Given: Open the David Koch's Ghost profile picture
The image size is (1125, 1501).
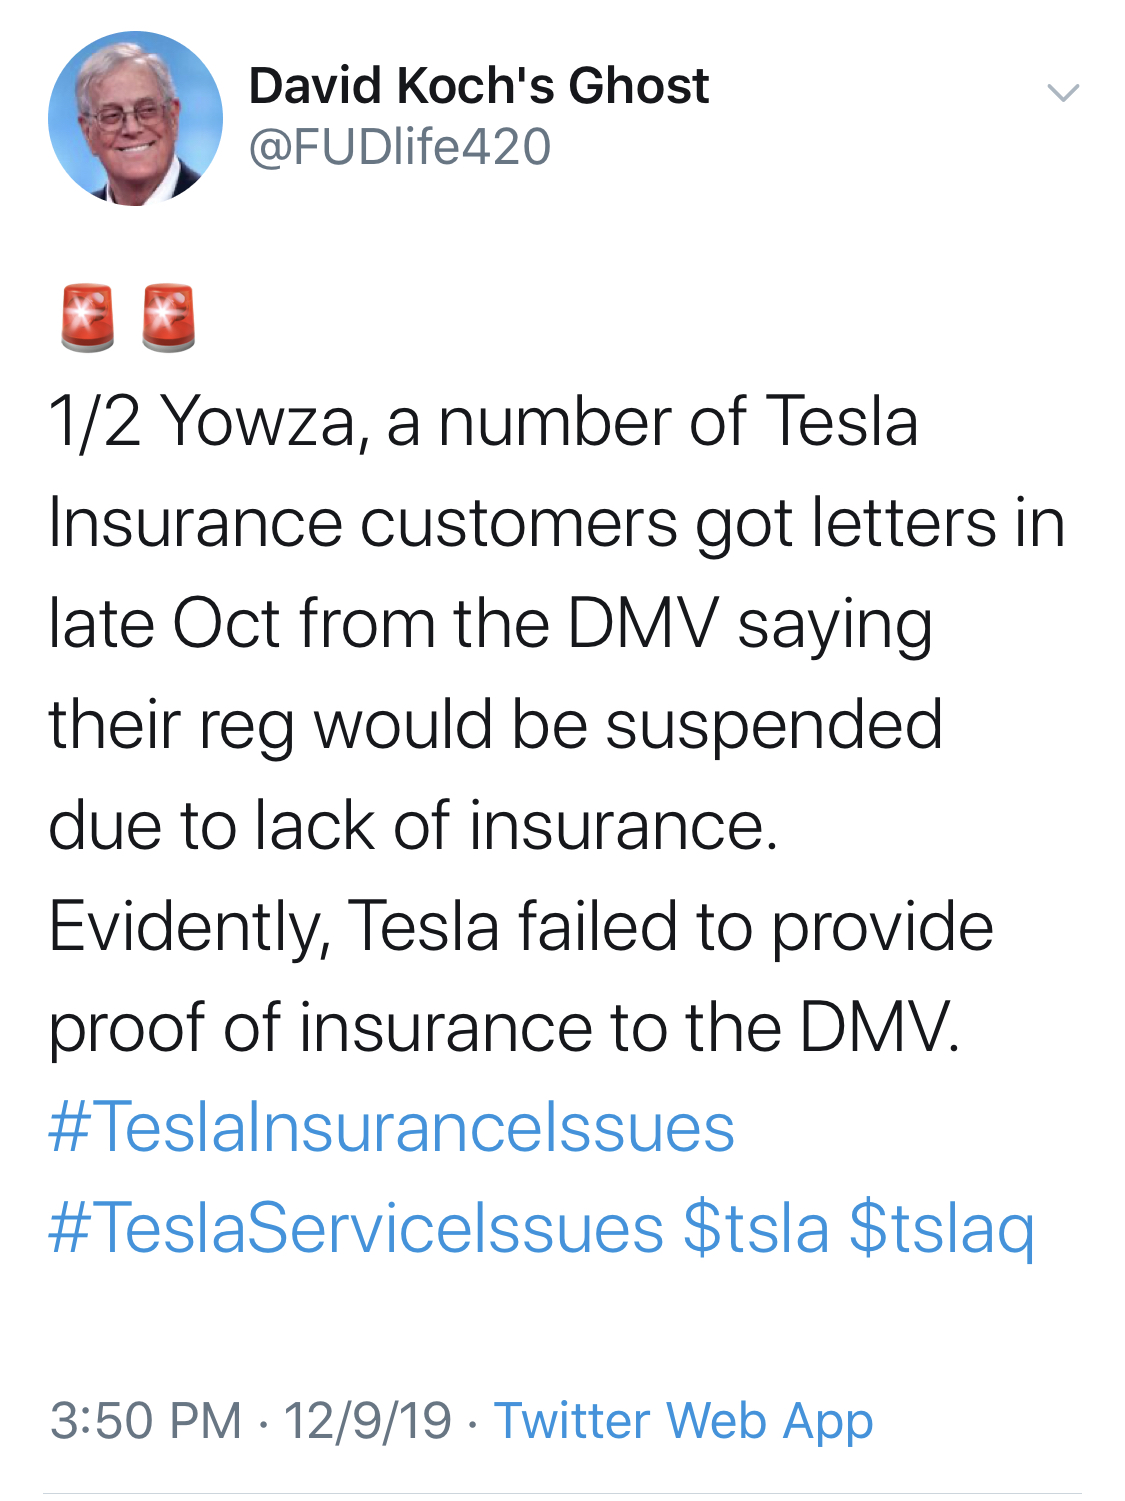Looking at the screenshot, I should tap(135, 119).
